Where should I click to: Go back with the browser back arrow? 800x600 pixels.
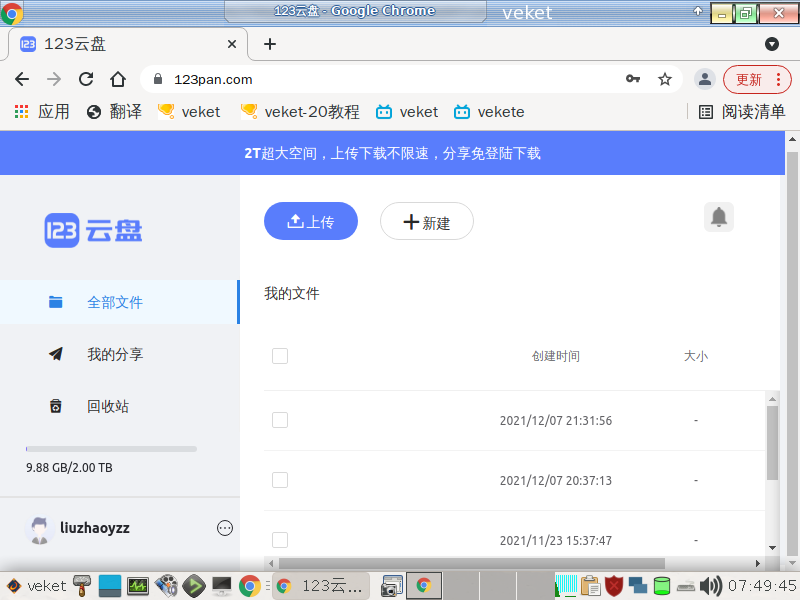click(x=22, y=79)
